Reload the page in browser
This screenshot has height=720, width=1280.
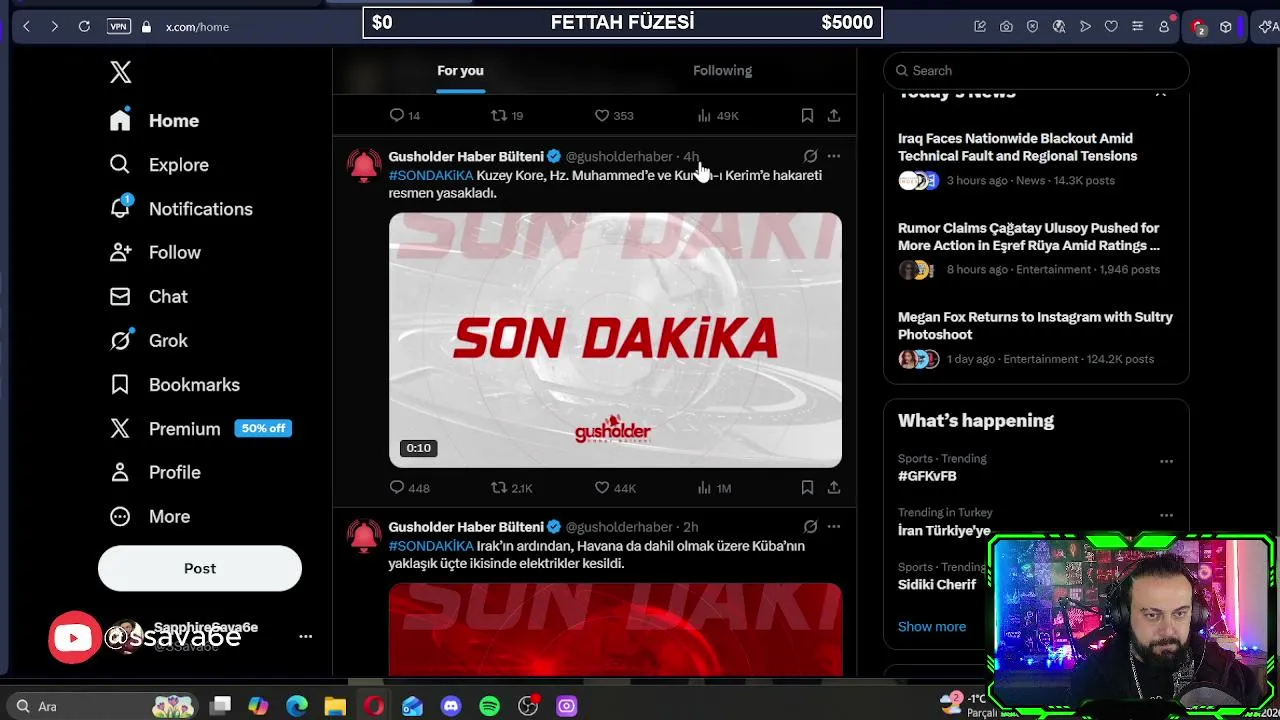84,27
